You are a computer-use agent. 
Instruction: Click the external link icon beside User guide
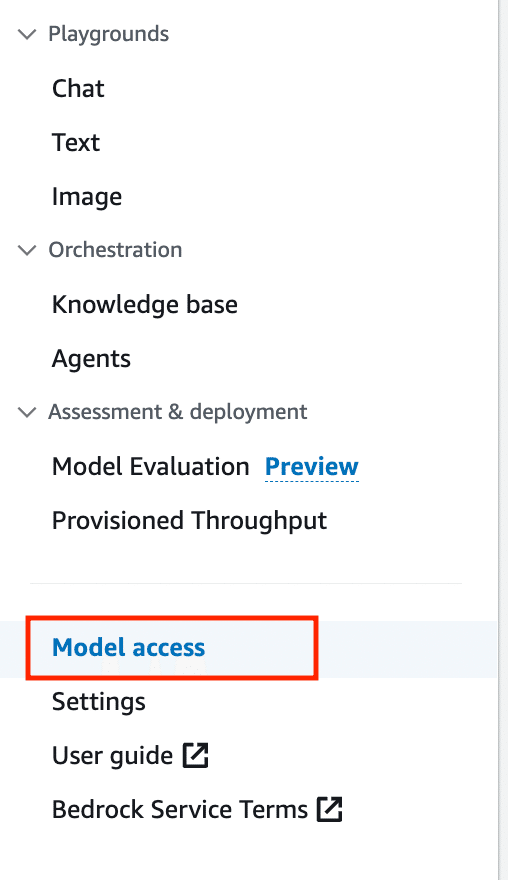(195, 755)
